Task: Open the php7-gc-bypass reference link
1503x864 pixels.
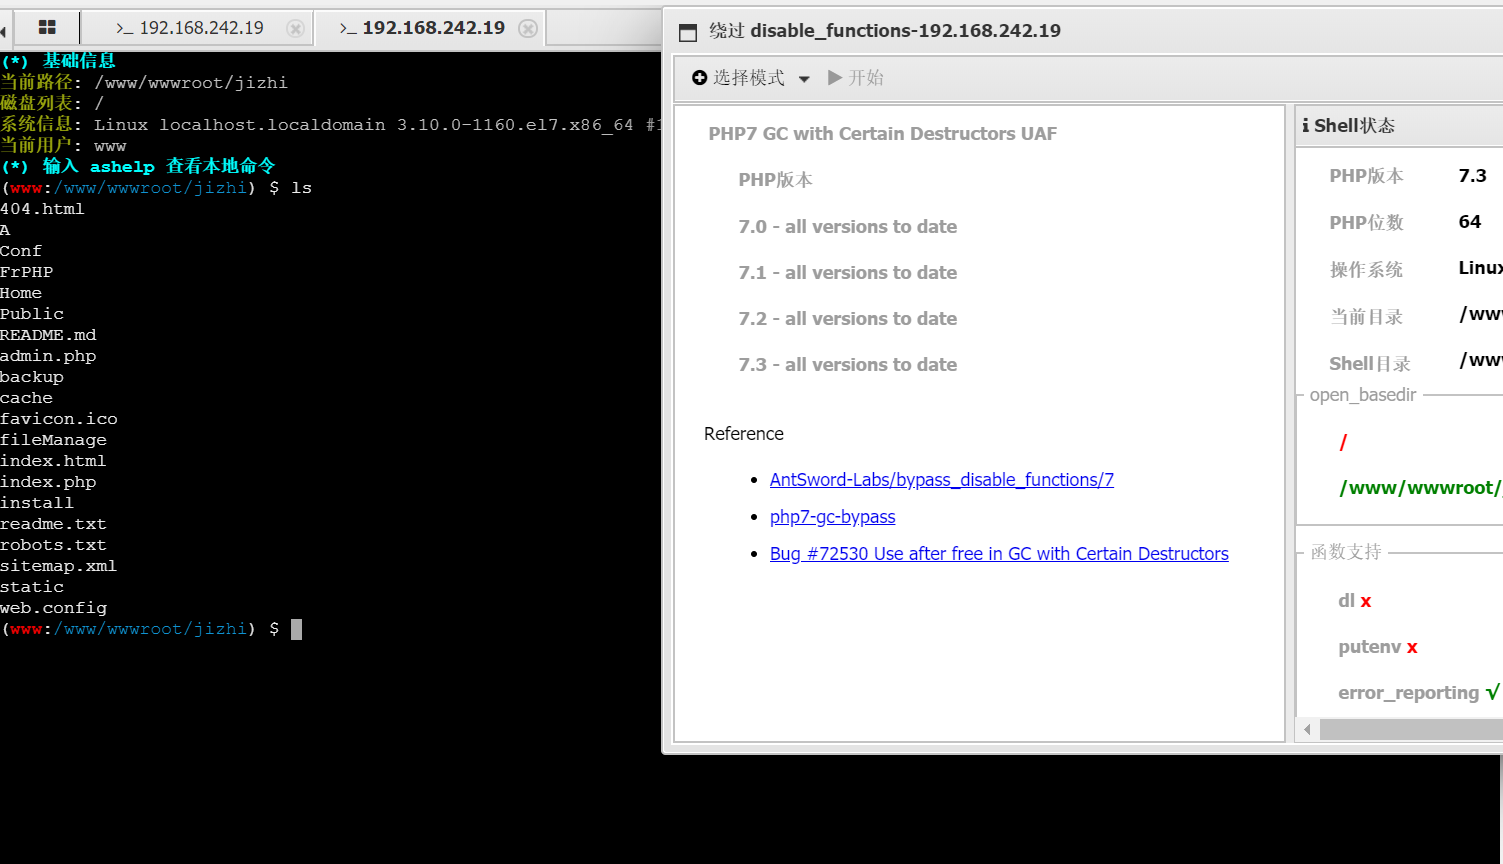Action: pos(832,517)
